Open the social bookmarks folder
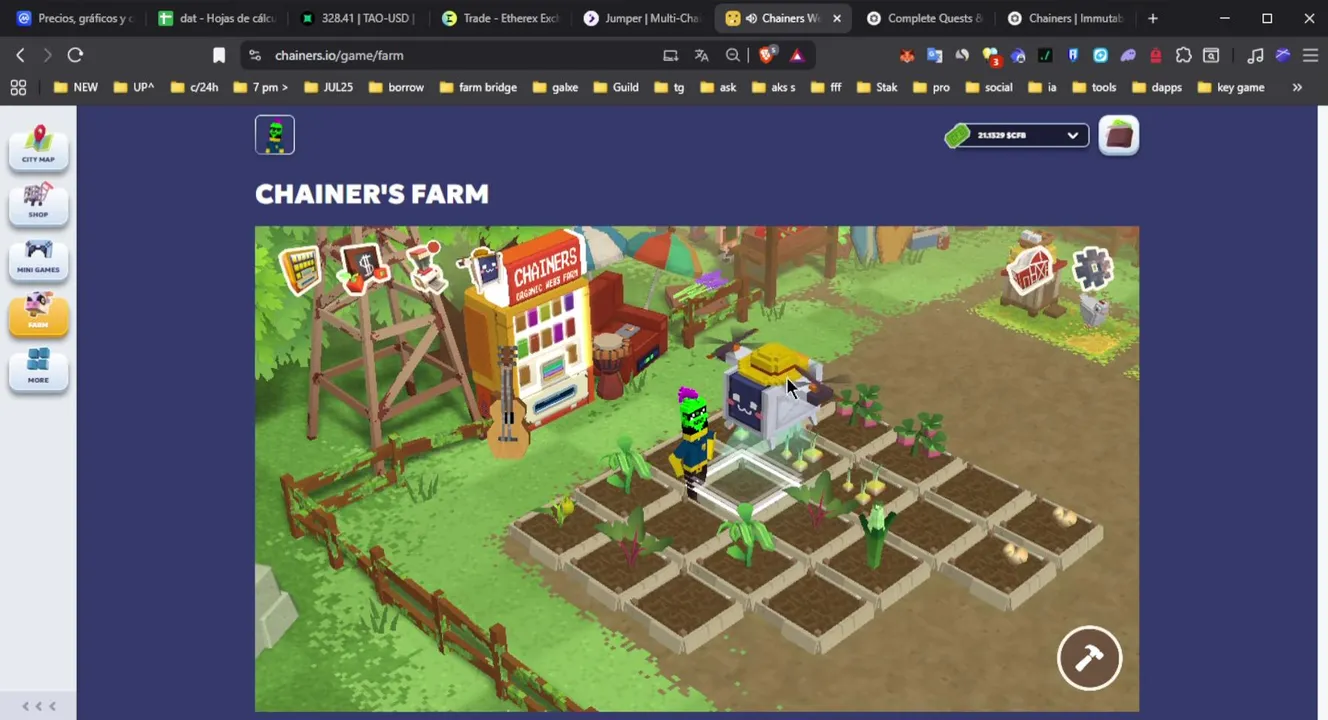 pos(989,87)
